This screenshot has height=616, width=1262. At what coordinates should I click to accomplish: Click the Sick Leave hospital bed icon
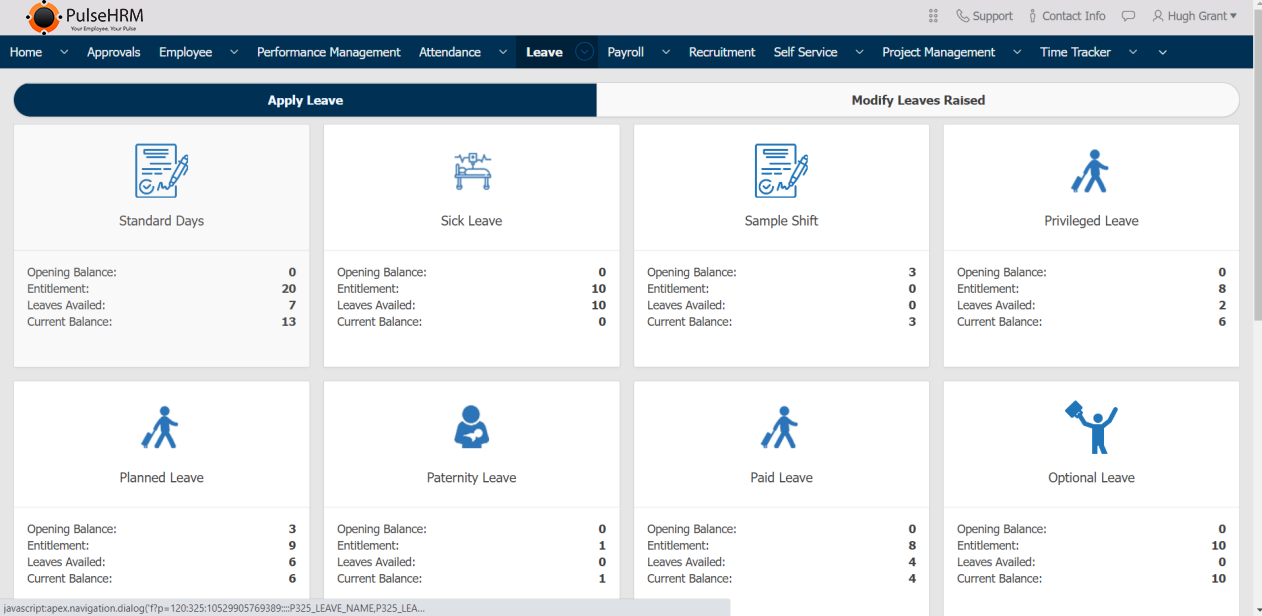[x=472, y=171]
